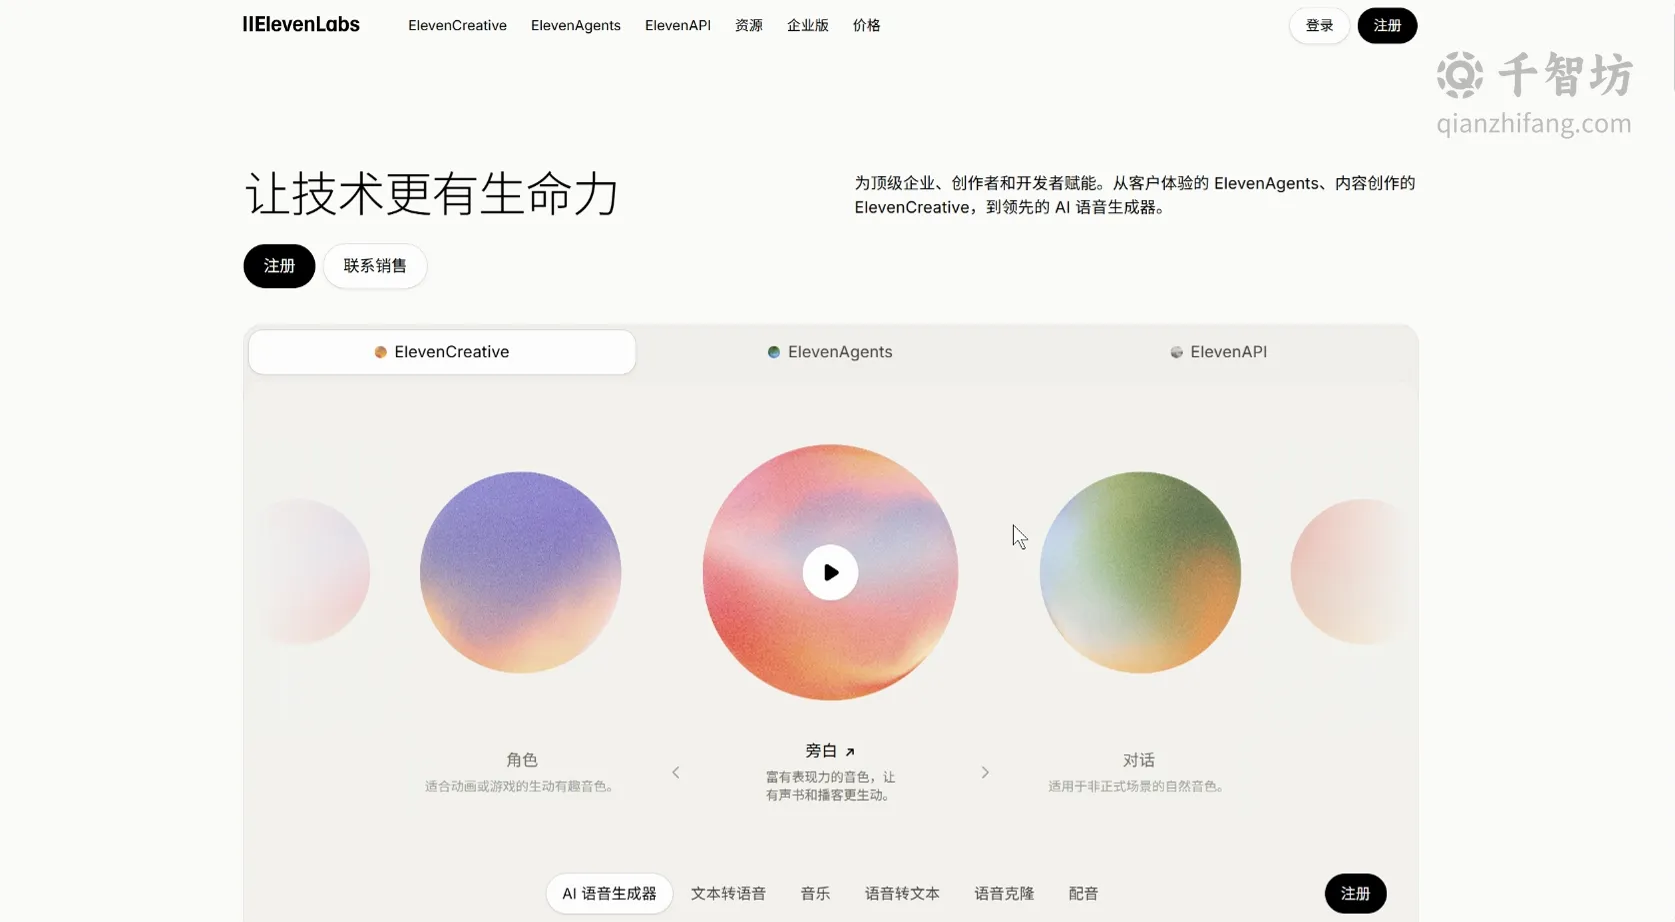The height and width of the screenshot is (922, 1675).
Task: Open ElevenCreative menu in top navigation
Action: [x=457, y=25]
